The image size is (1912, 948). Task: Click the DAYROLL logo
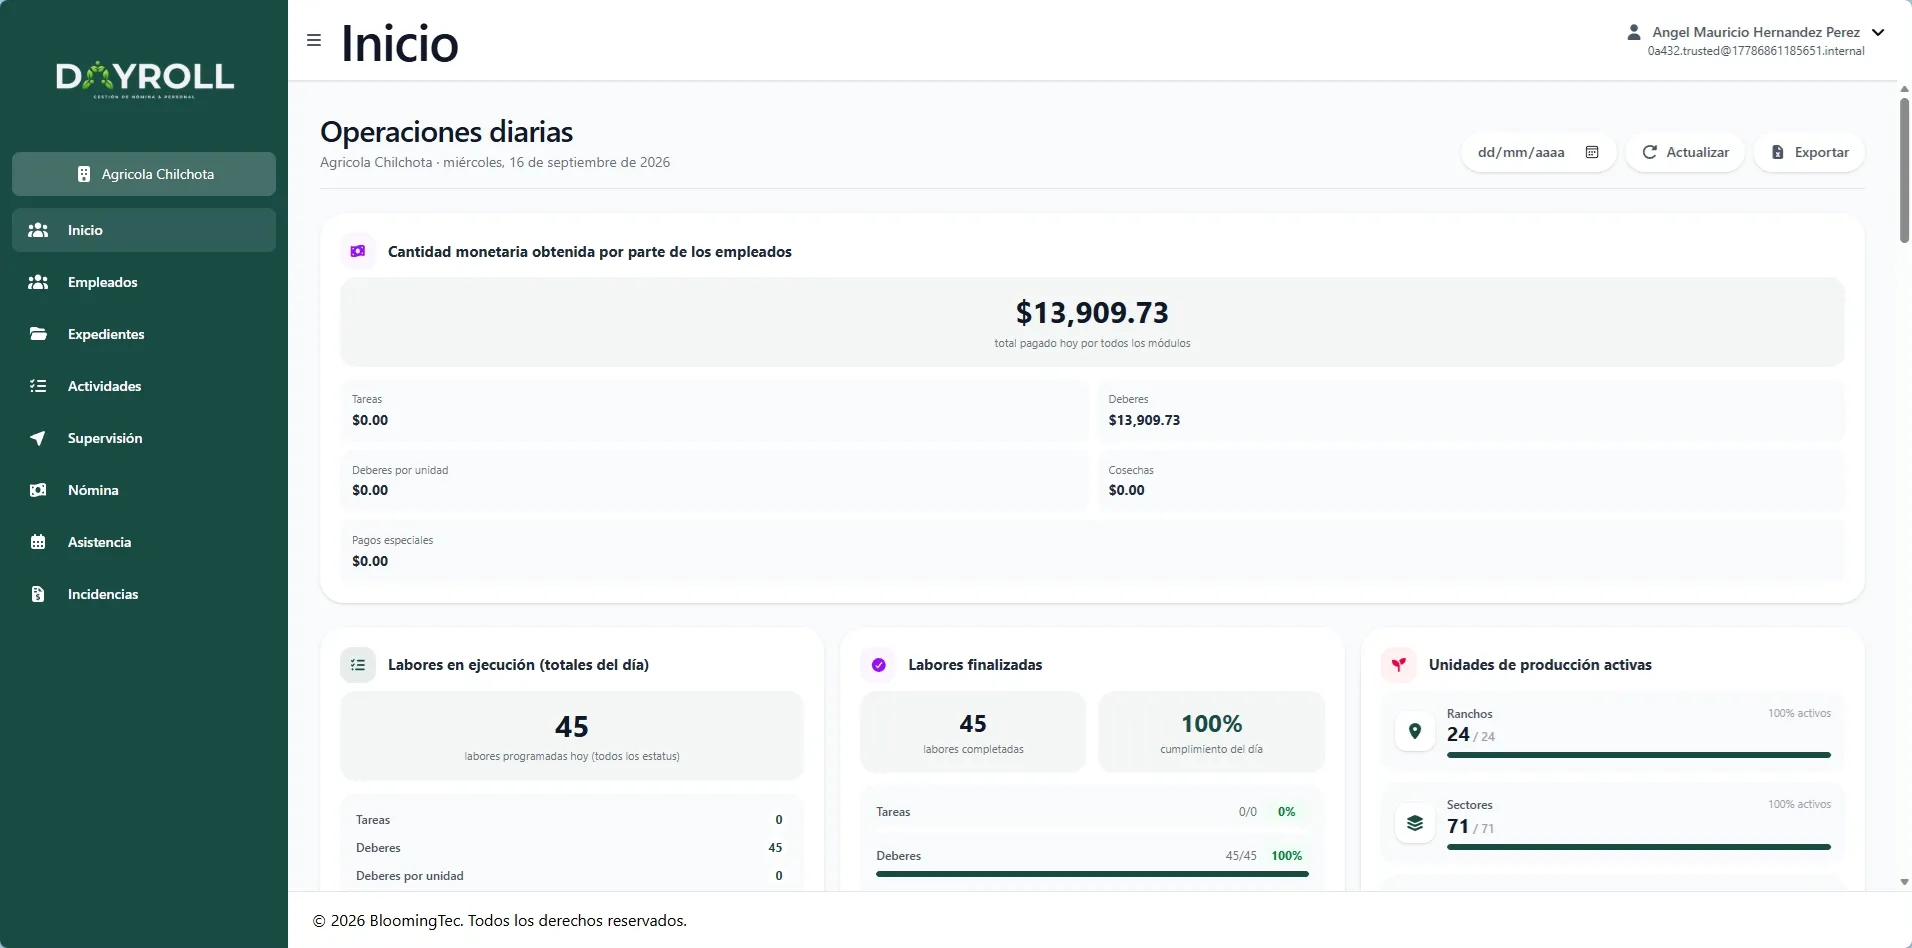click(x=145, y=79)
